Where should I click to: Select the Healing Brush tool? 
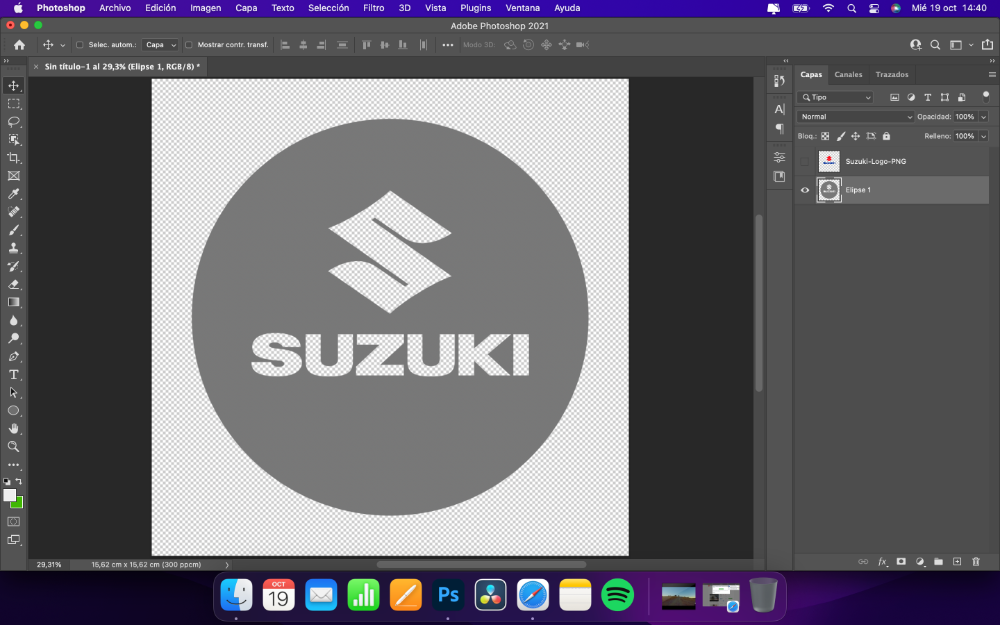click(x=13, y=212)
